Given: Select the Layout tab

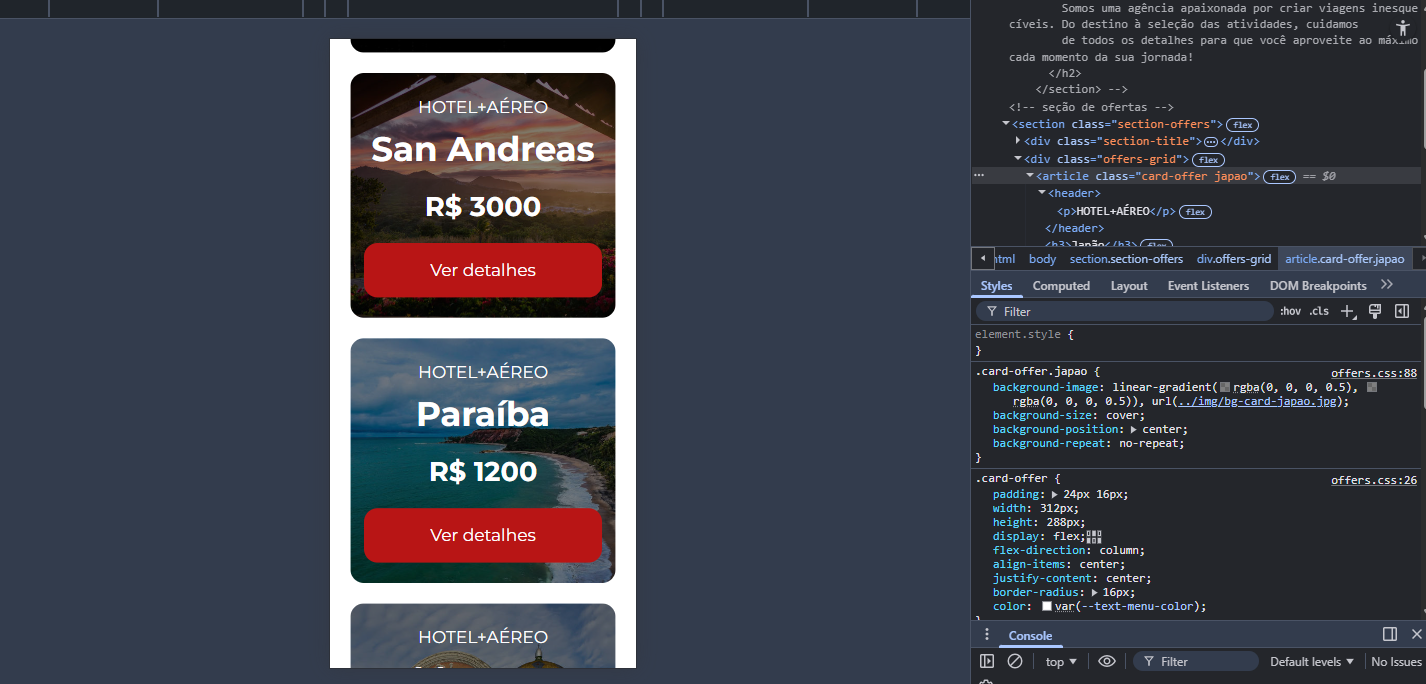Looking at the screenshot, I should [1128, 285].
